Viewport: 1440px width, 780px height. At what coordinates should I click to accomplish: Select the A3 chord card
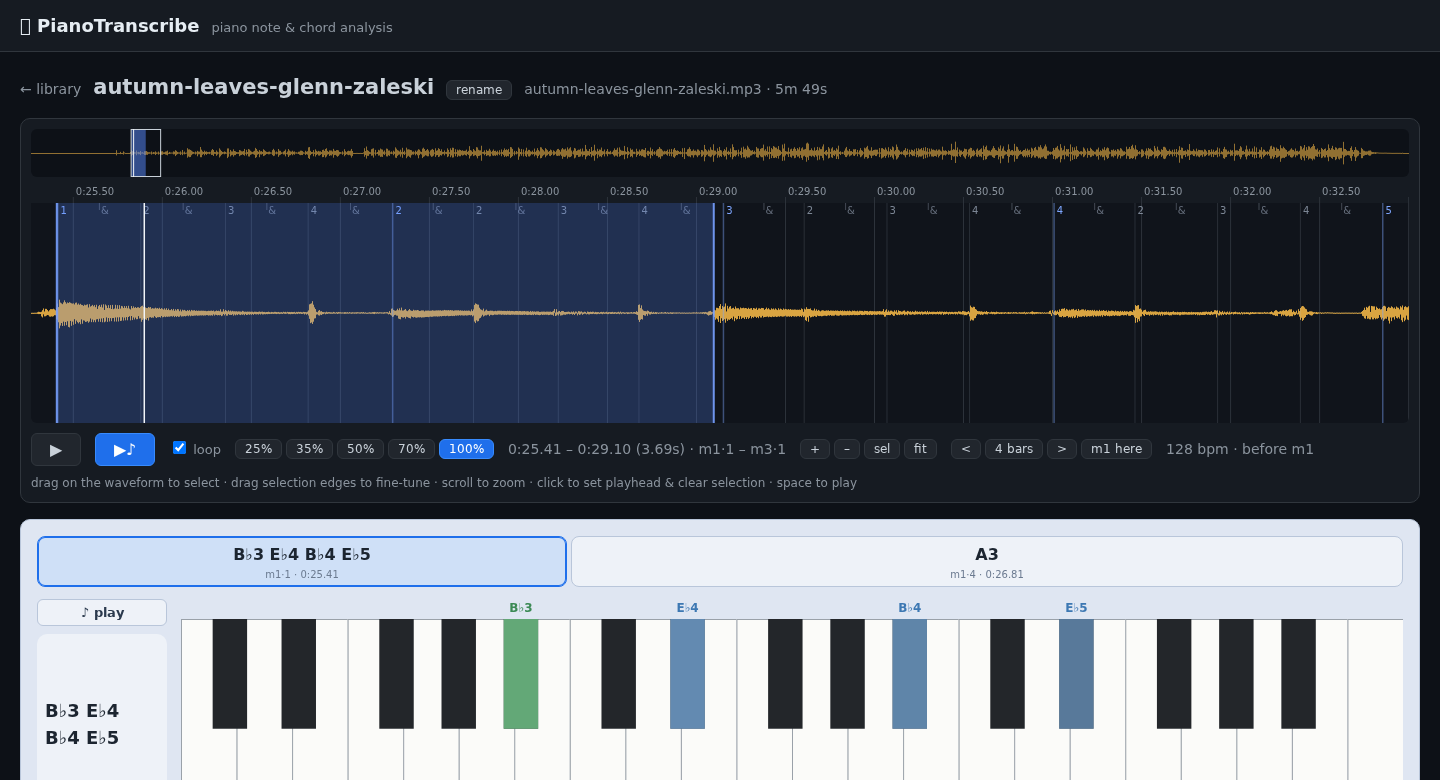pyautogui.click(x=987, y=561)
